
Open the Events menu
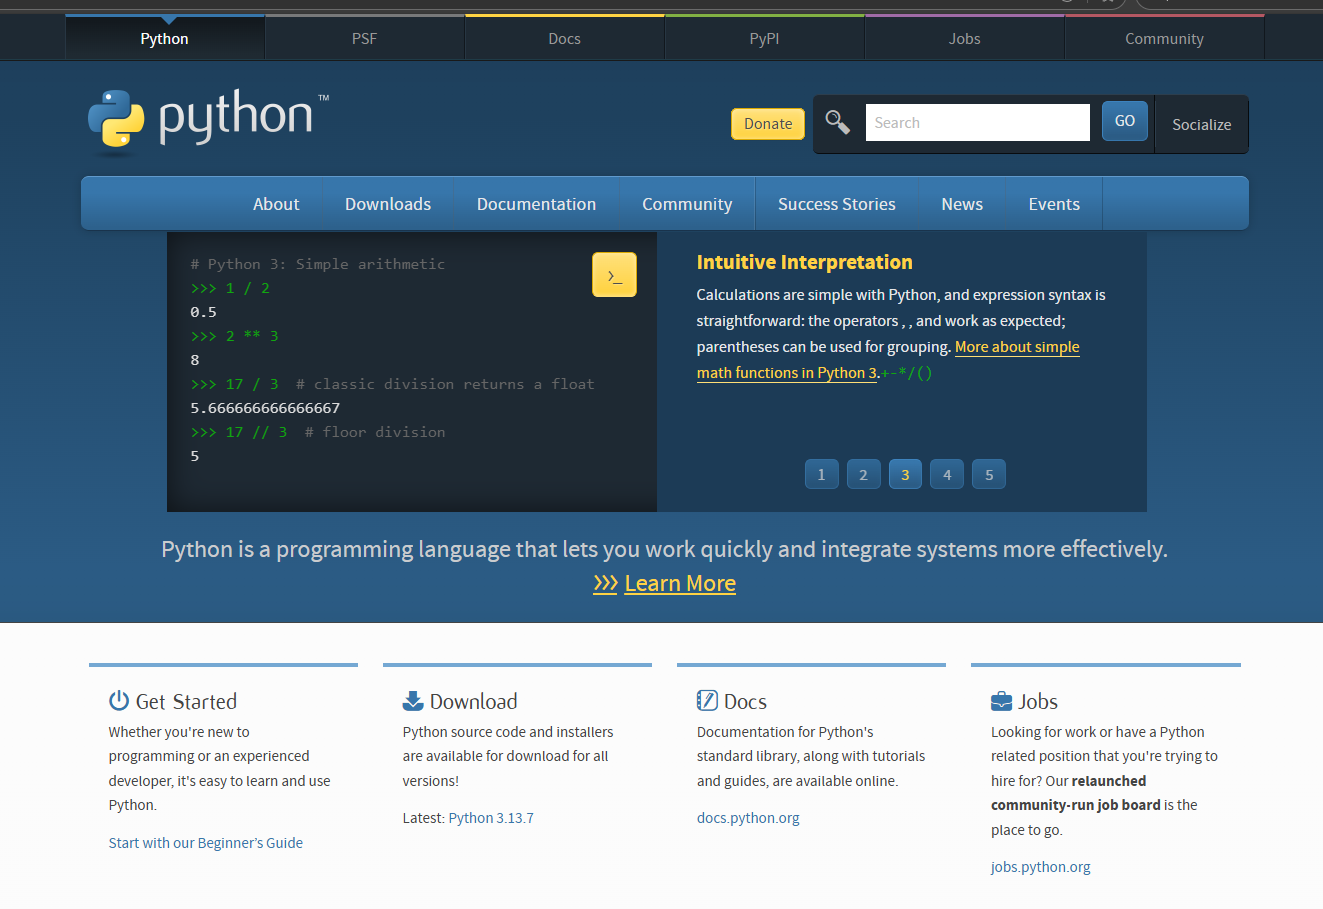pyautogui.click(x=1054, y=204)
